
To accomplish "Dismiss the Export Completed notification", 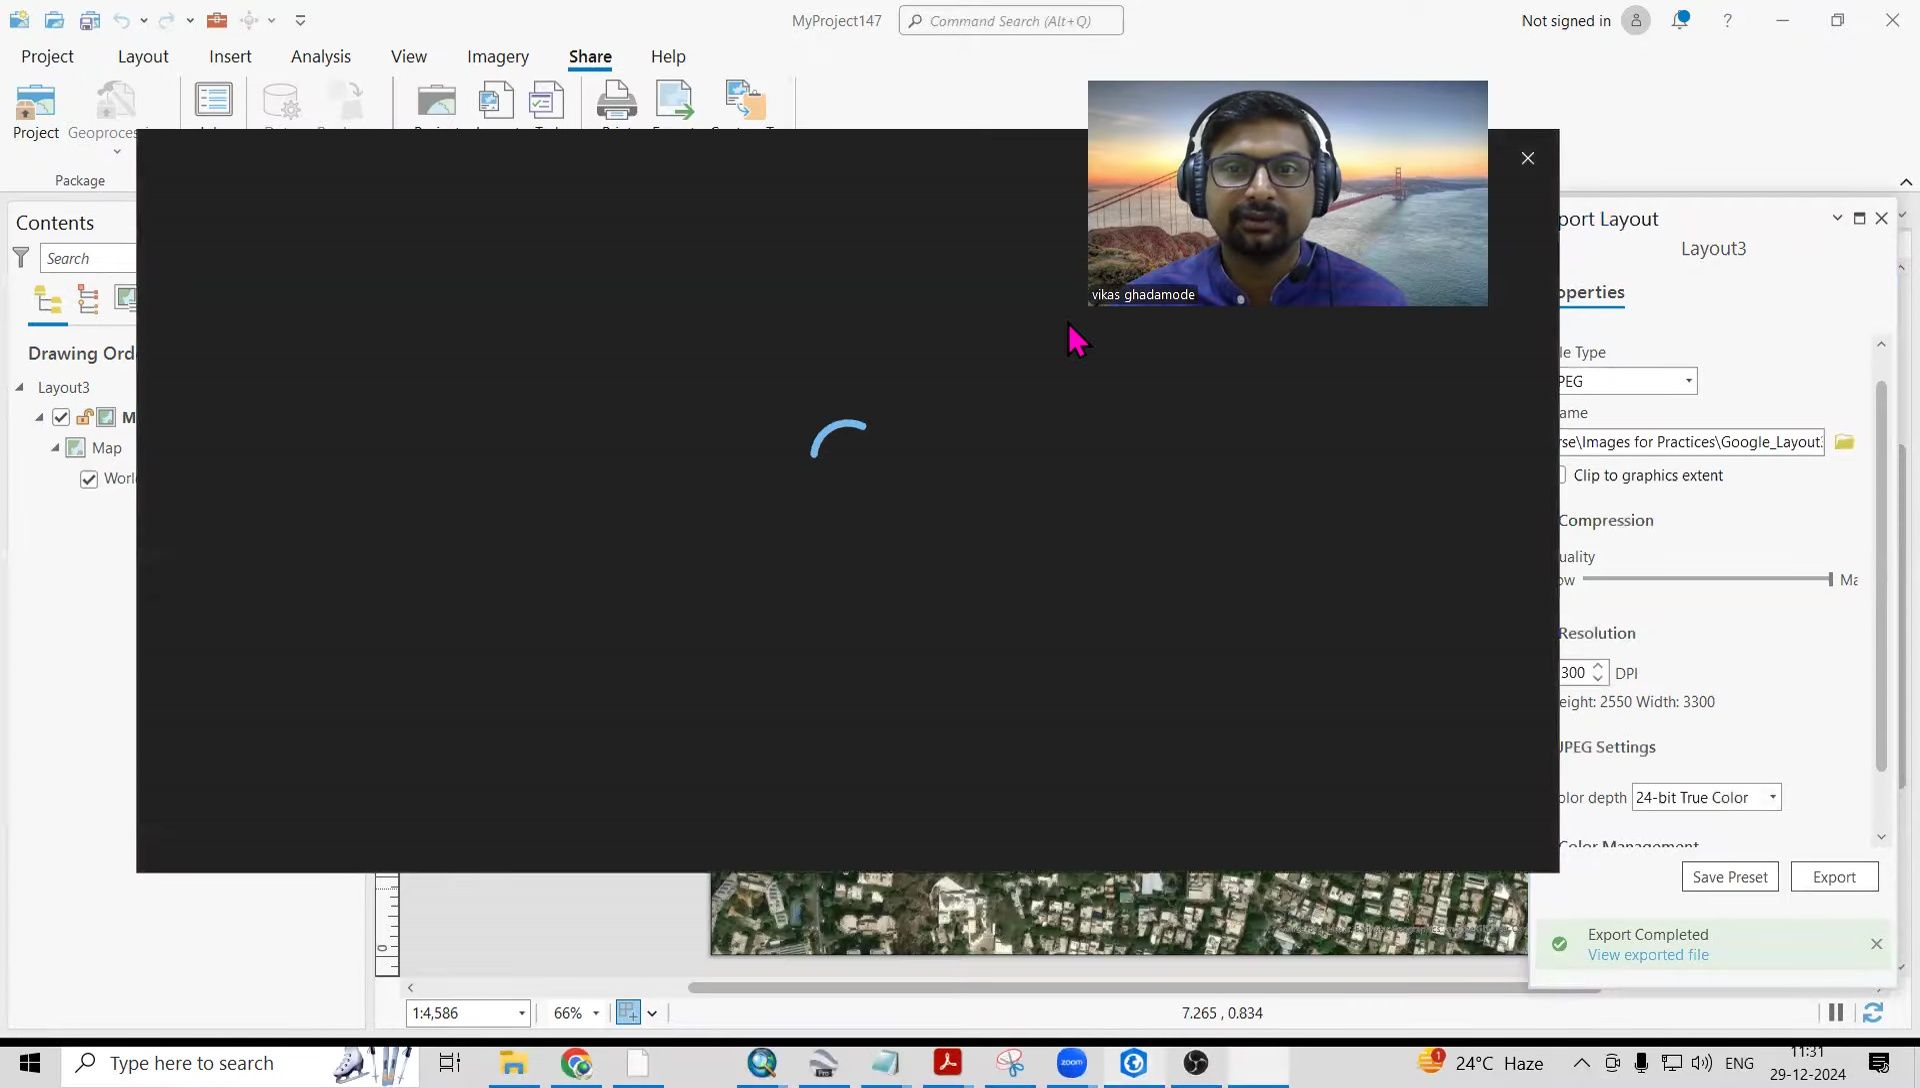I will pyautogui.click(x=1876, y=944).
